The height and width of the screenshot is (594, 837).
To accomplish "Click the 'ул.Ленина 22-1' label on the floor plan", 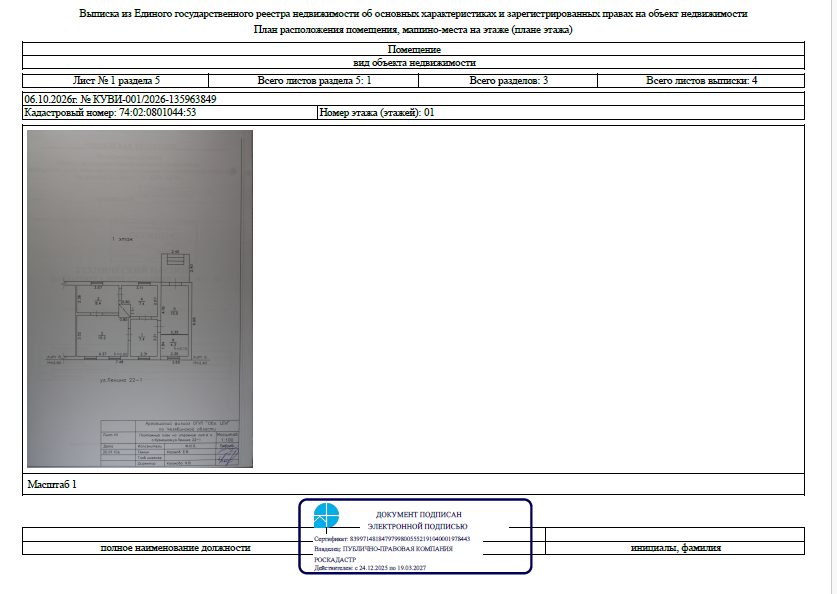I will [121, 381].
